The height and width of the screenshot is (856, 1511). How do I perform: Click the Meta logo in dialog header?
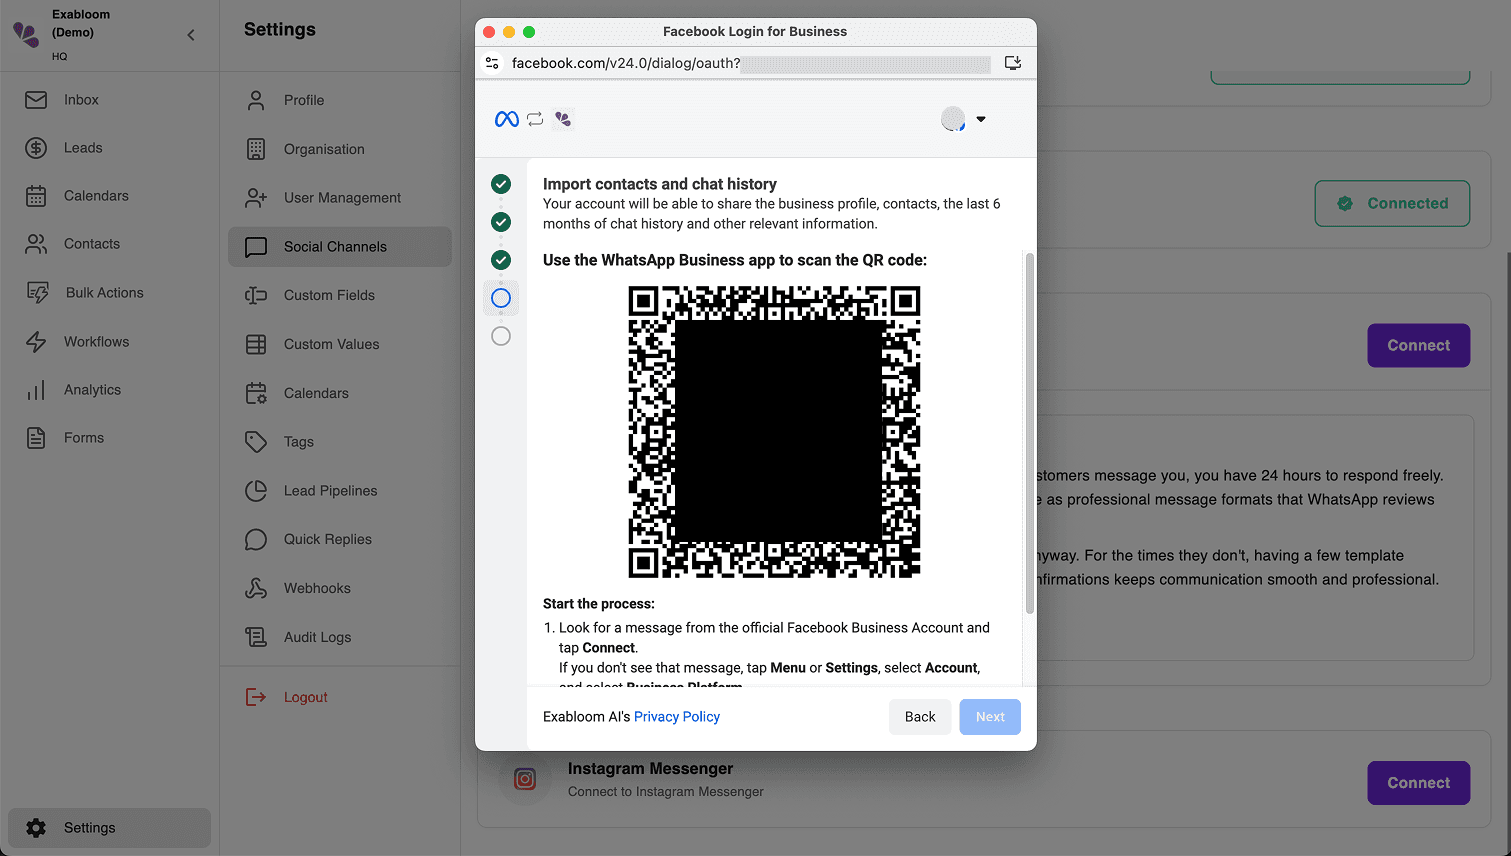click(x=507, y=119)
